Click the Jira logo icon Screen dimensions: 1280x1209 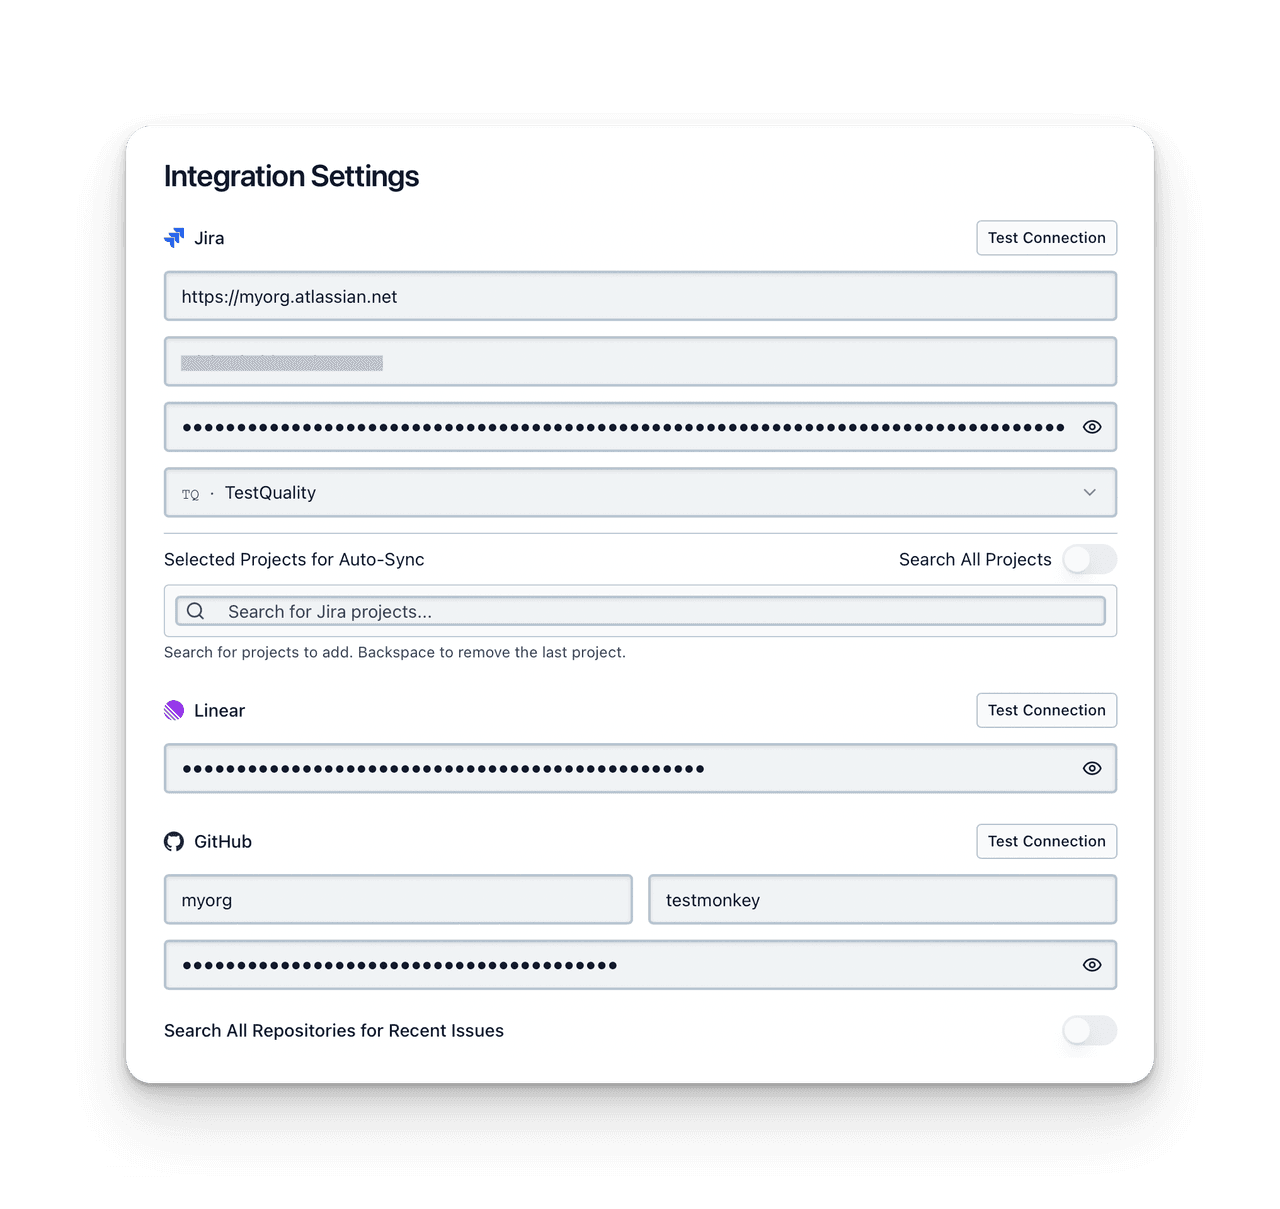tap(174, 237)
